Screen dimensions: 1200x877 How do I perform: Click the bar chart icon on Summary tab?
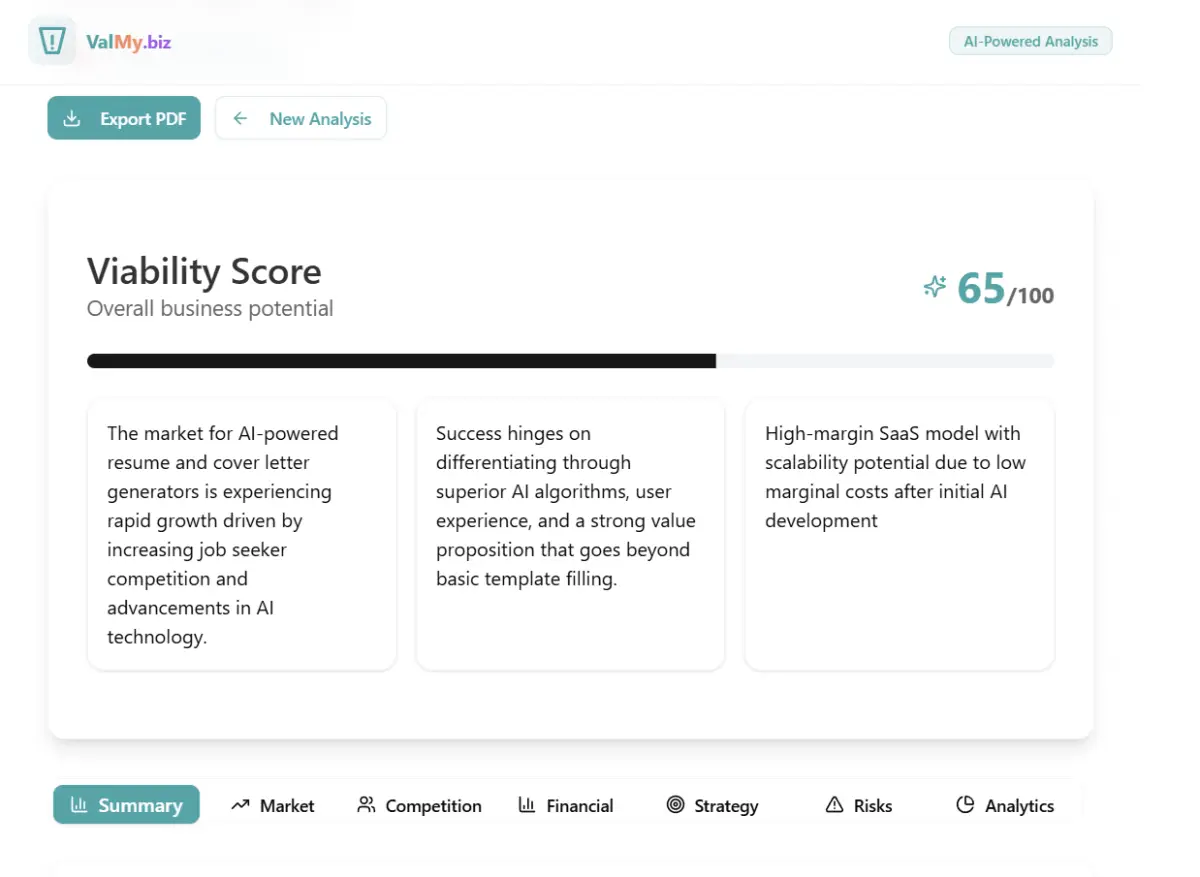78,805
